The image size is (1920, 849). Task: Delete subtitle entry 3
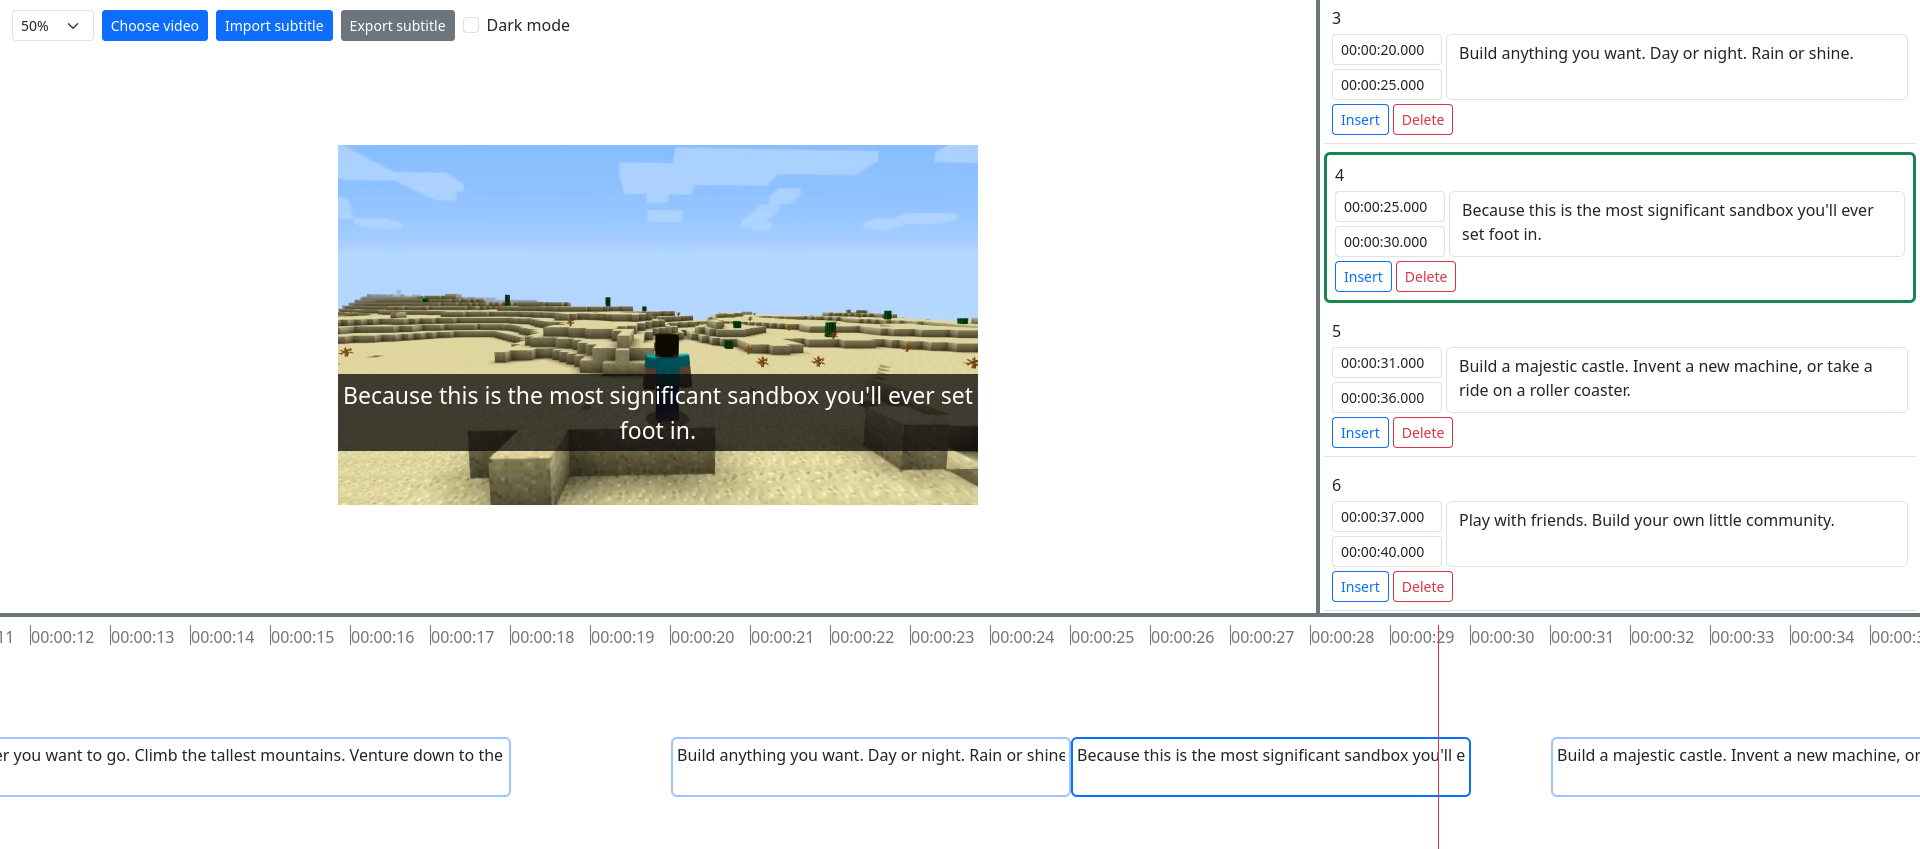[x=1423, y=120]
